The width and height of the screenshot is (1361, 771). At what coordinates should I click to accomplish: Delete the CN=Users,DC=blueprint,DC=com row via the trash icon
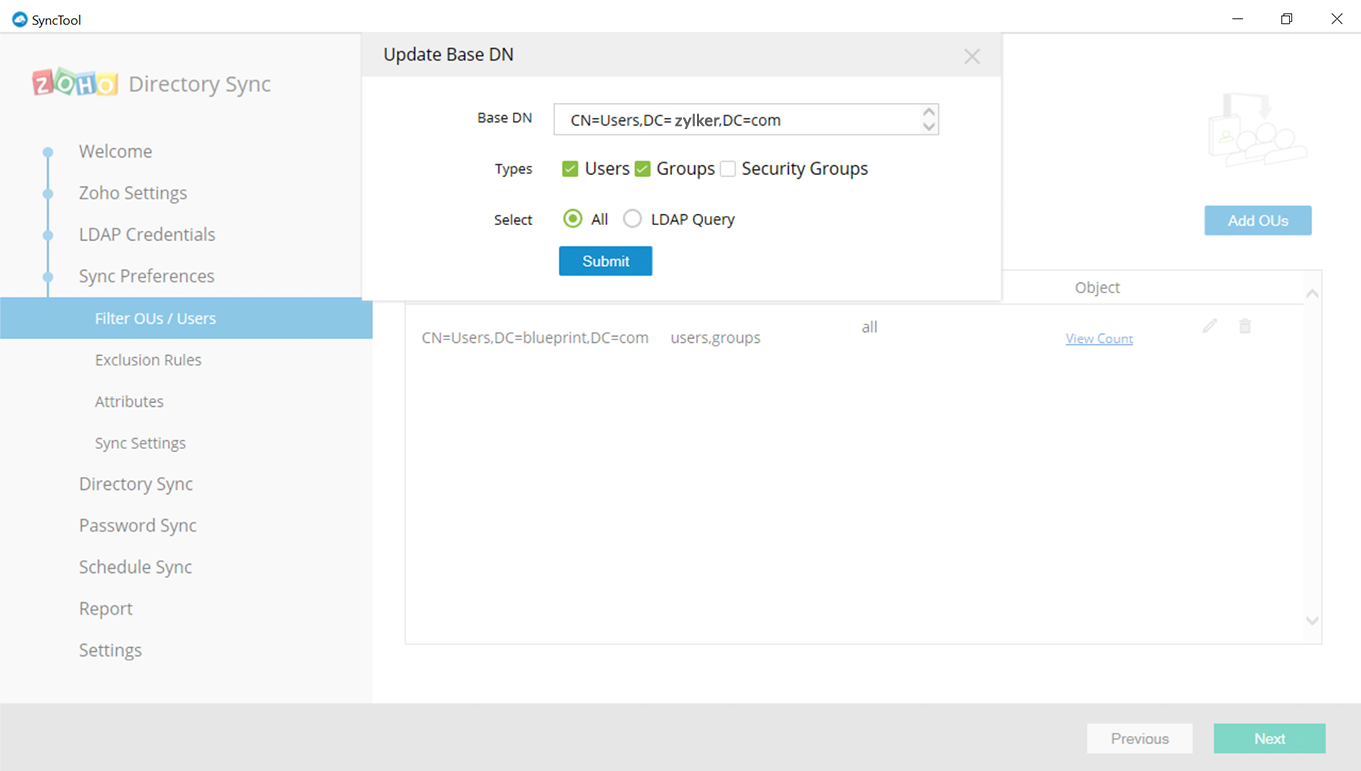pos(1245,326)
